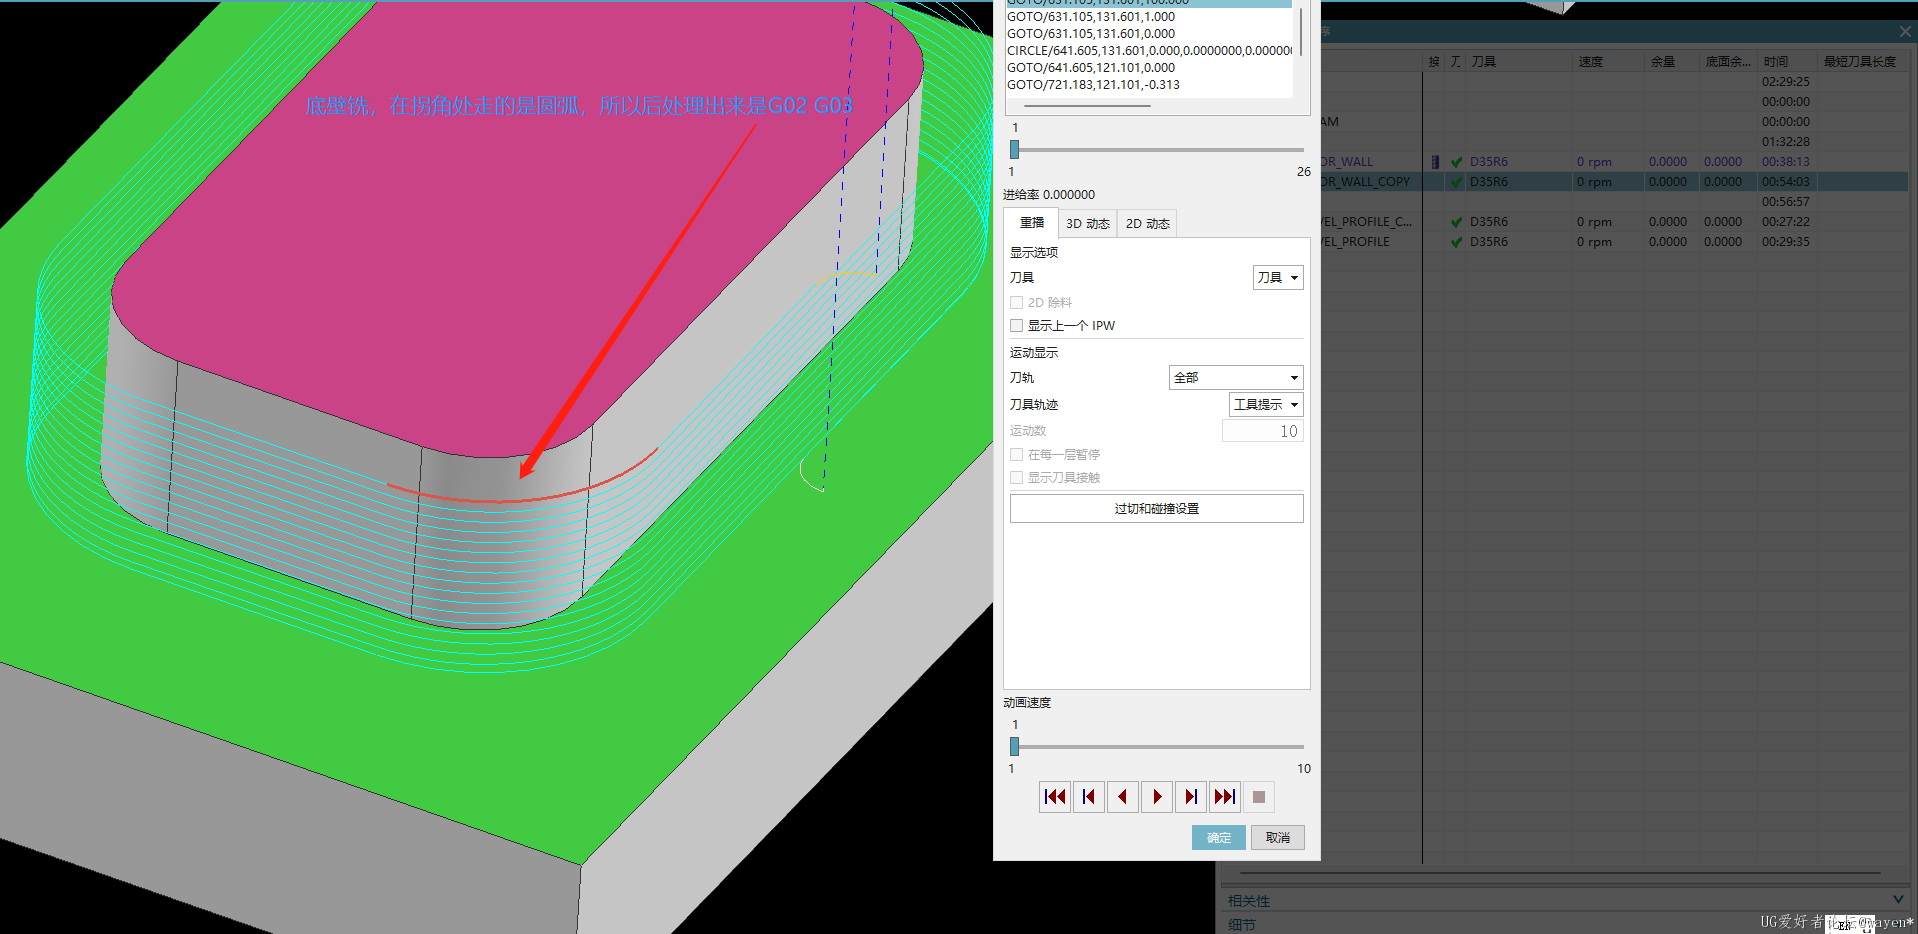Click the 运动数 input field

pos(1262,431)
